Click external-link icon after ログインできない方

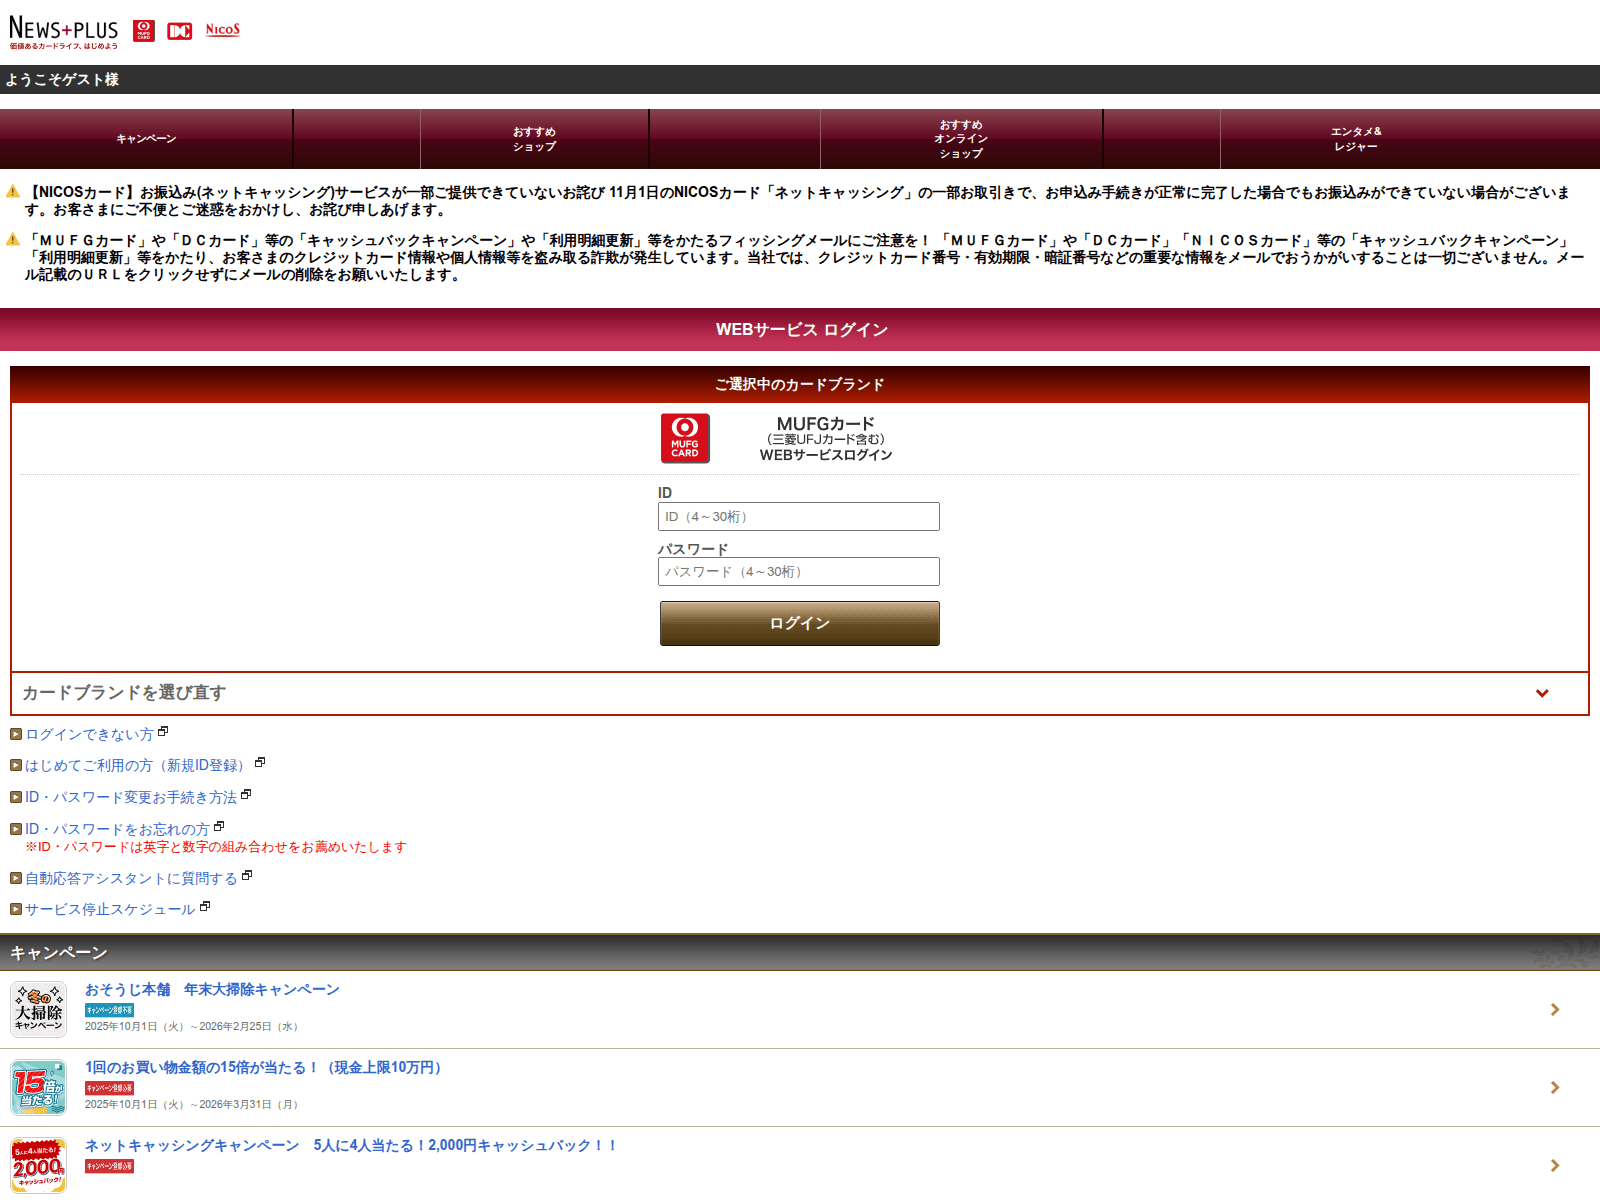pyautogui.click(x=163, y=732)
